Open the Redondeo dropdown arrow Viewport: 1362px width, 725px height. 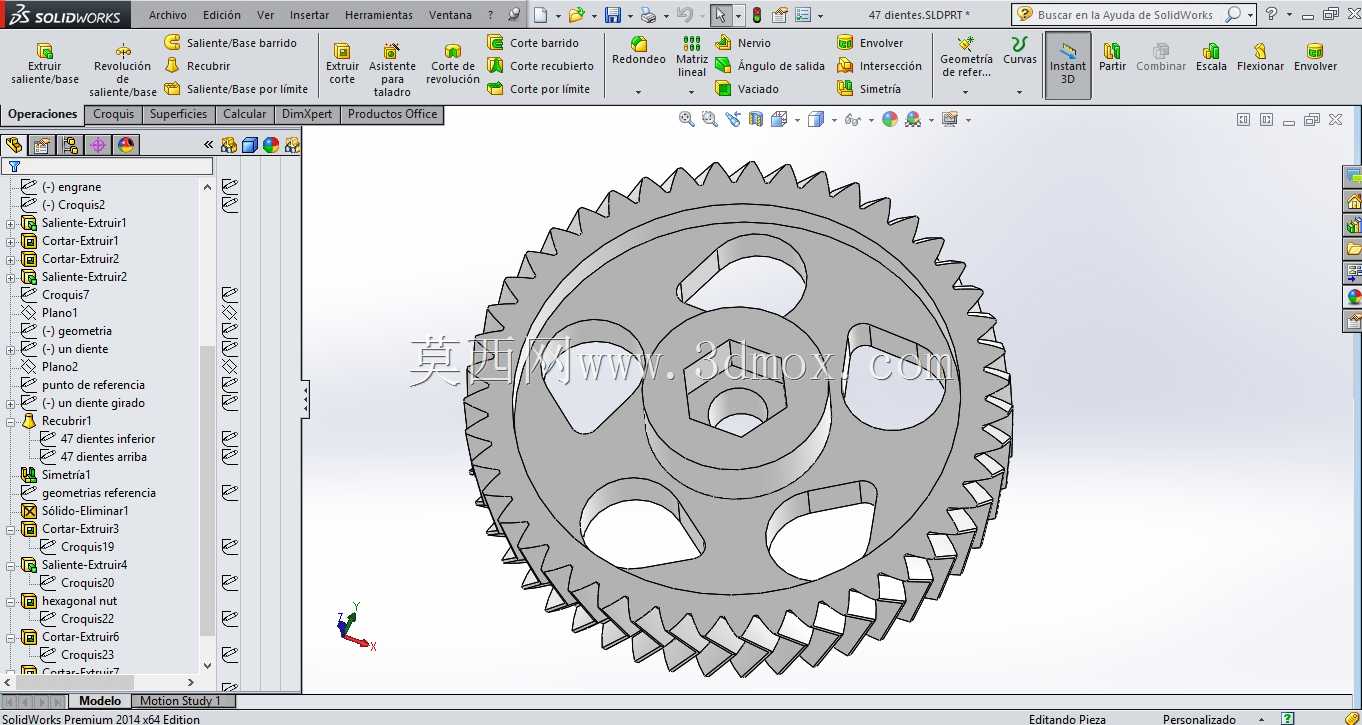pyautogui.click(x=638, y=92)
